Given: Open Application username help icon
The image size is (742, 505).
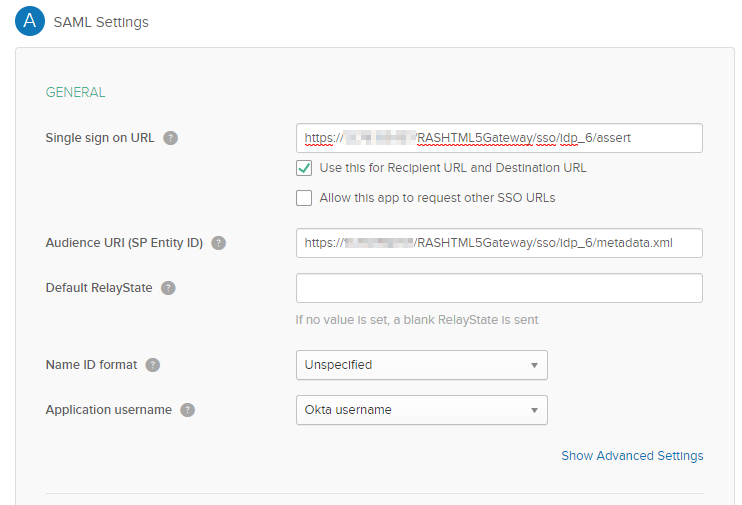Looking at the screenshot, I should 187,410.
